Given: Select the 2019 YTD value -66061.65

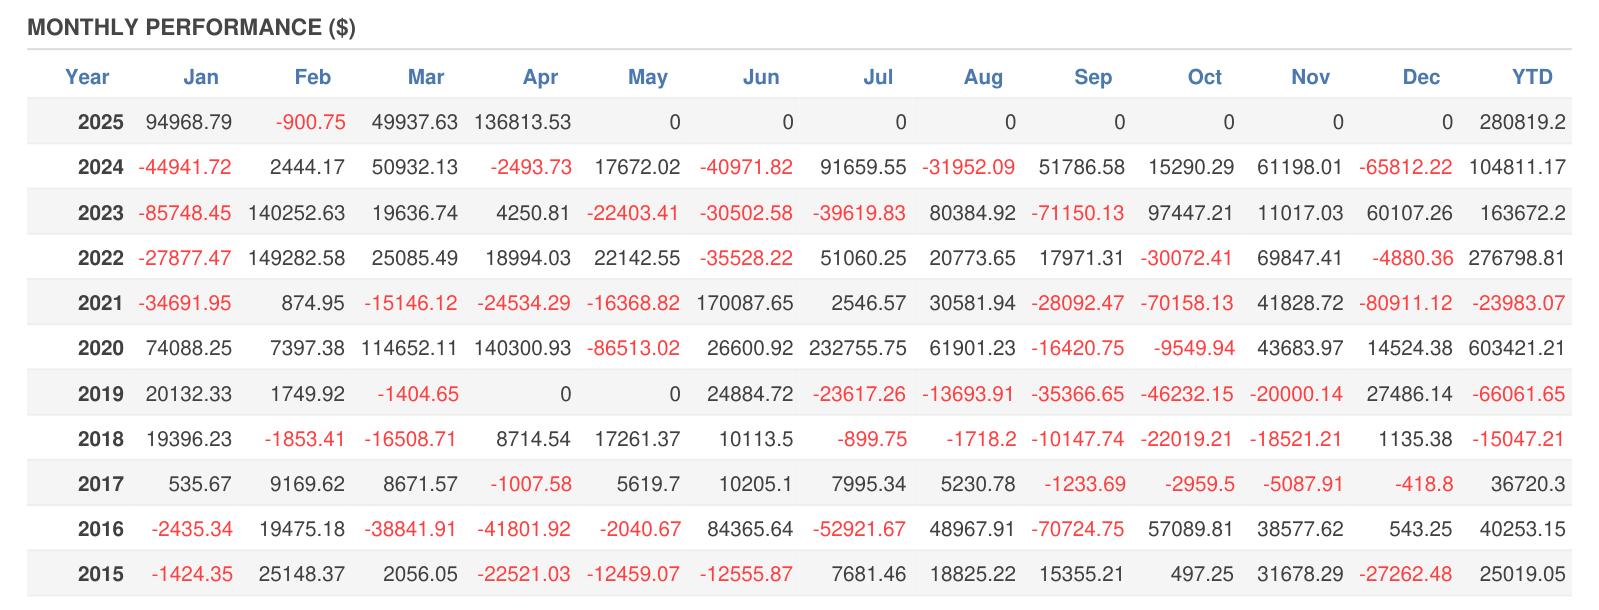Looking at the screenshot, I should tap(1517, 394).
